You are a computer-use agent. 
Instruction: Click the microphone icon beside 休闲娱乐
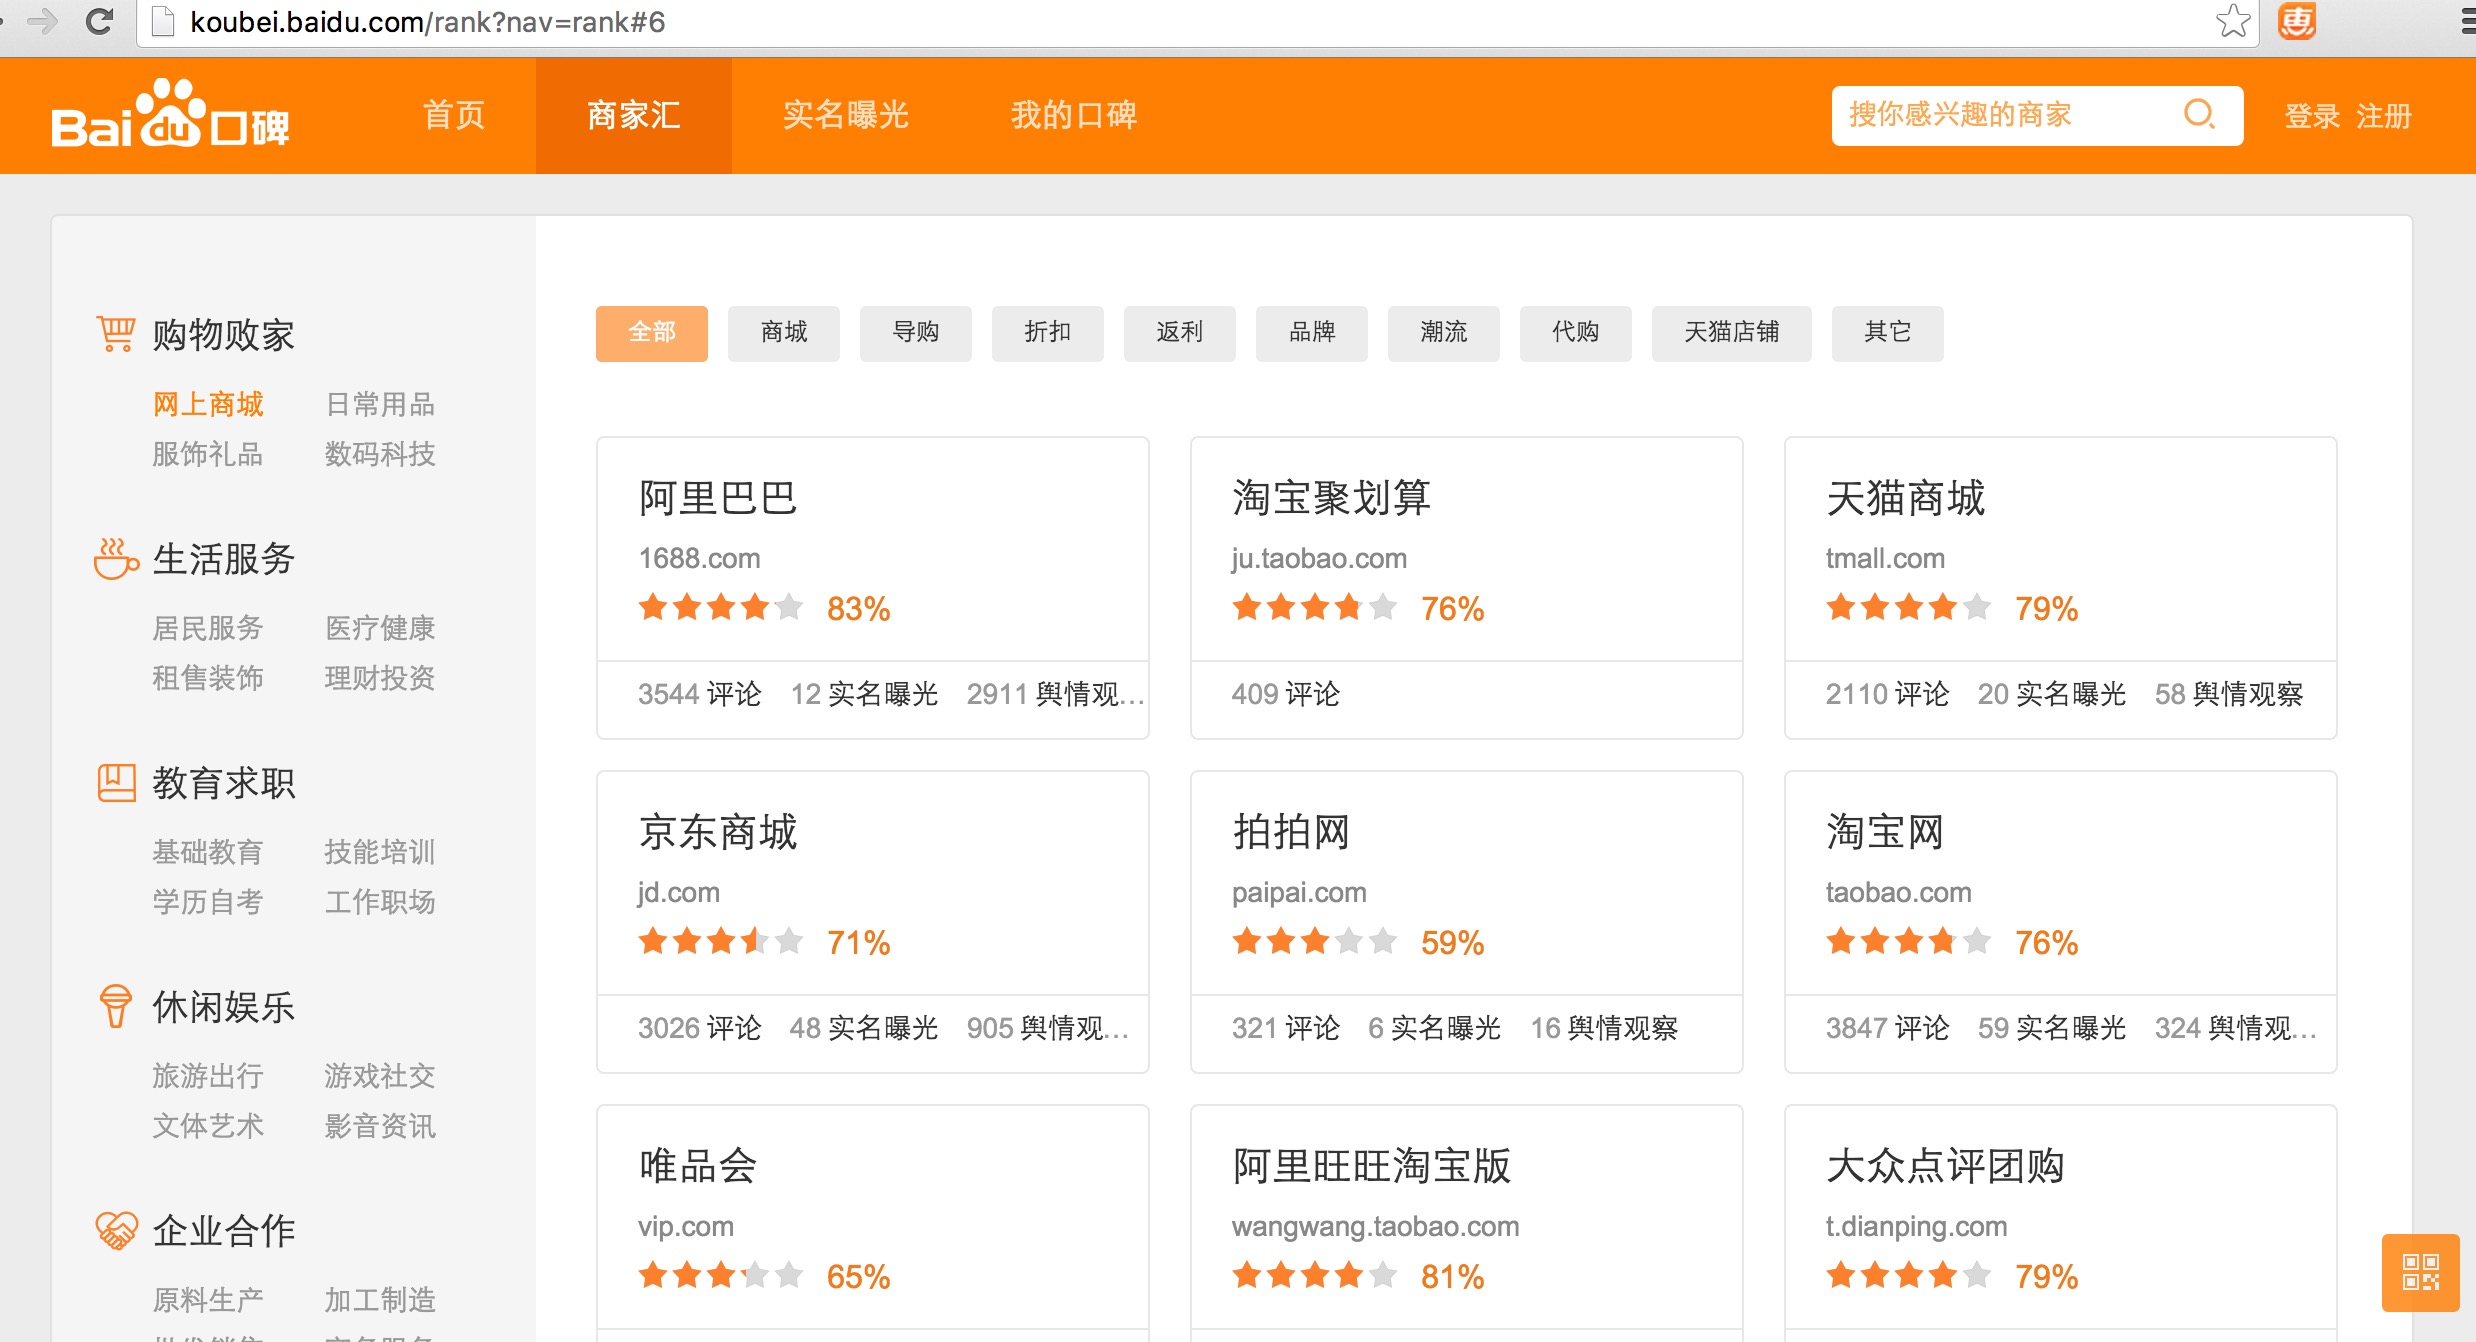tap(116, 1006)
